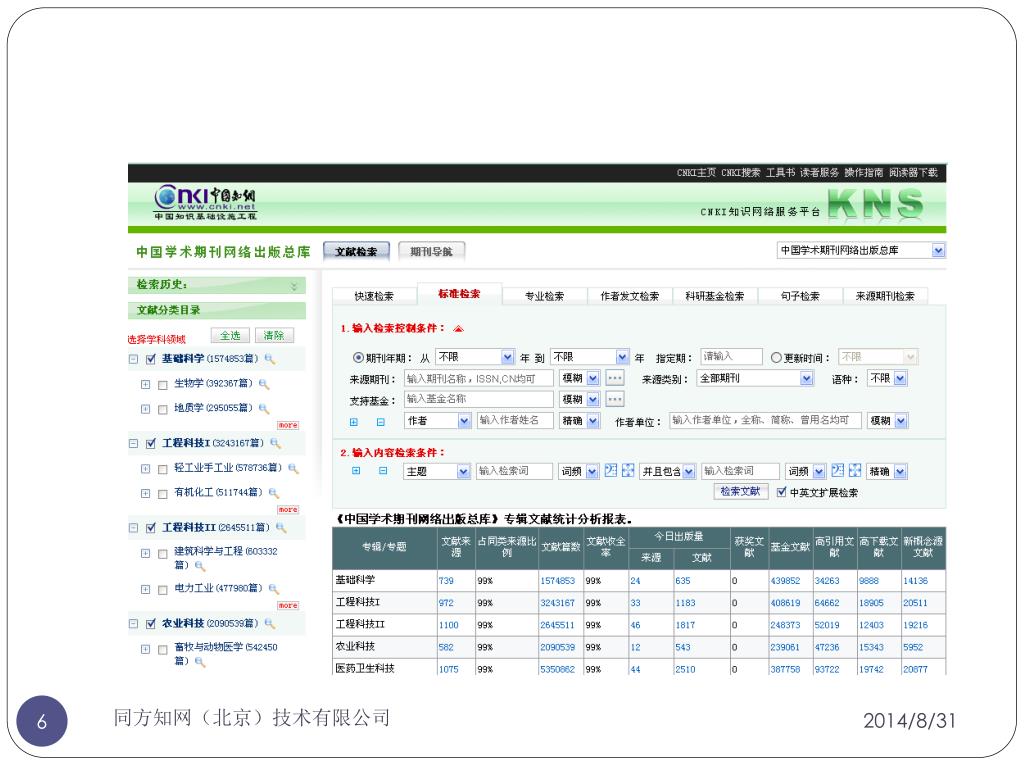This screenshot has width=1024, height=768.
Task: Add a content condition row with plus icon
Action: click(356, 471)
